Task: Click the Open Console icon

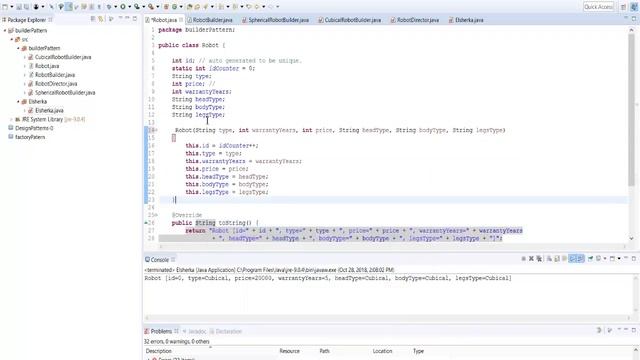Action: pos(612,258)
